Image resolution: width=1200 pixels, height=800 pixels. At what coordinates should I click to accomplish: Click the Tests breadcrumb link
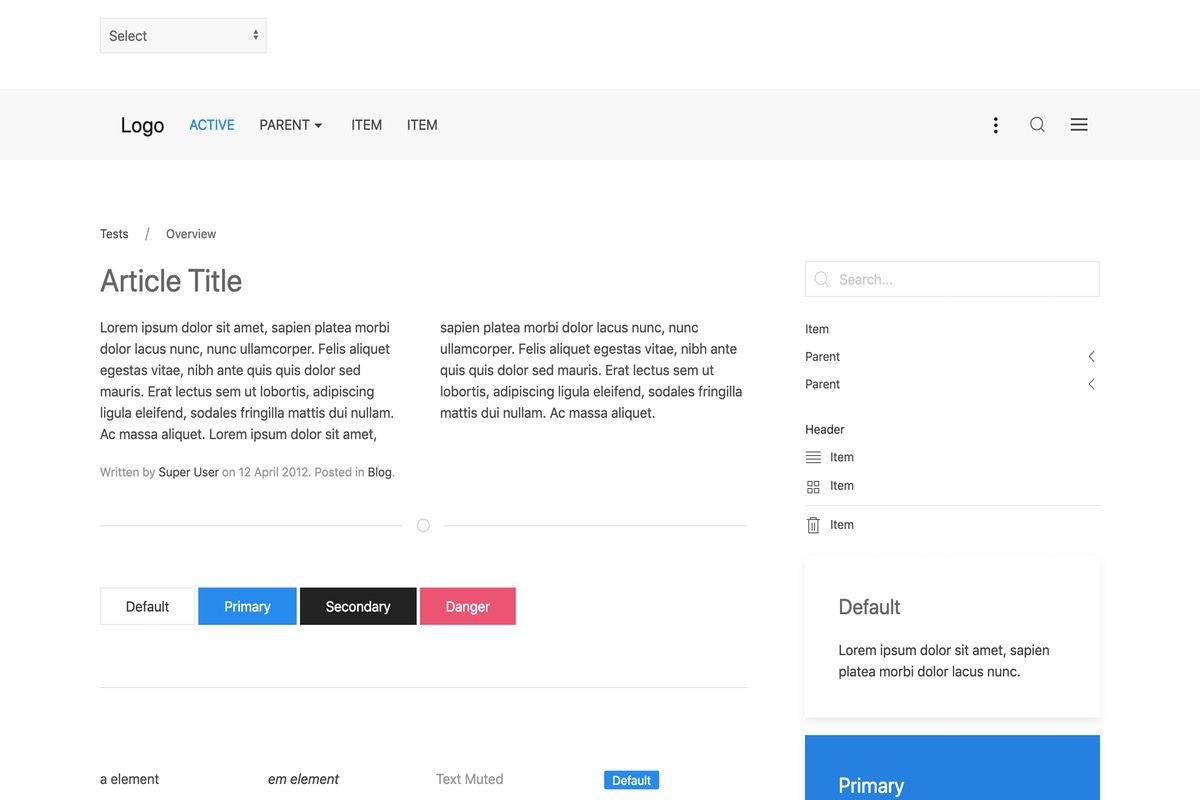pos(114,234)
